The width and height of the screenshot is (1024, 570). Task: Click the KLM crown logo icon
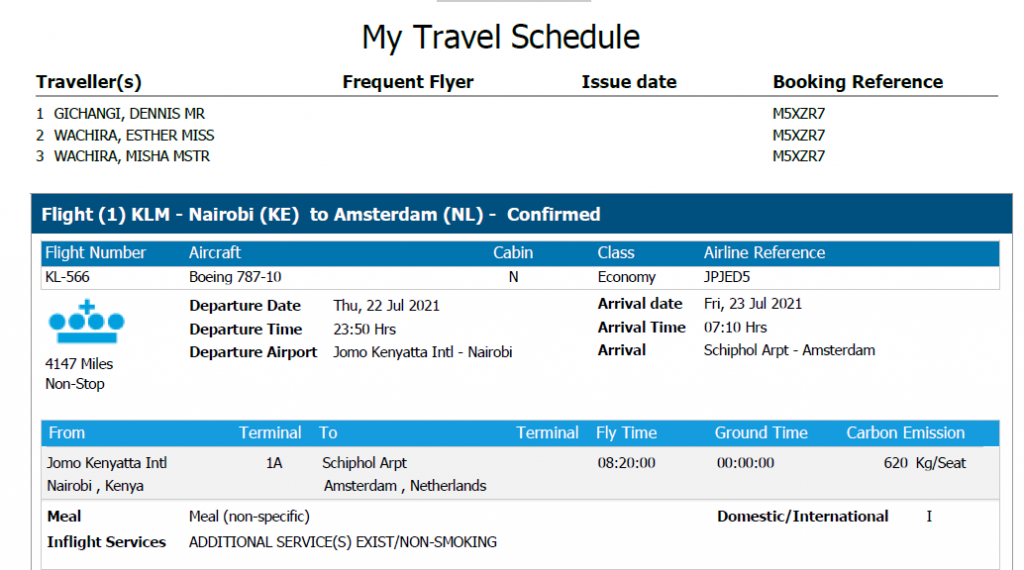click(86, 321)
